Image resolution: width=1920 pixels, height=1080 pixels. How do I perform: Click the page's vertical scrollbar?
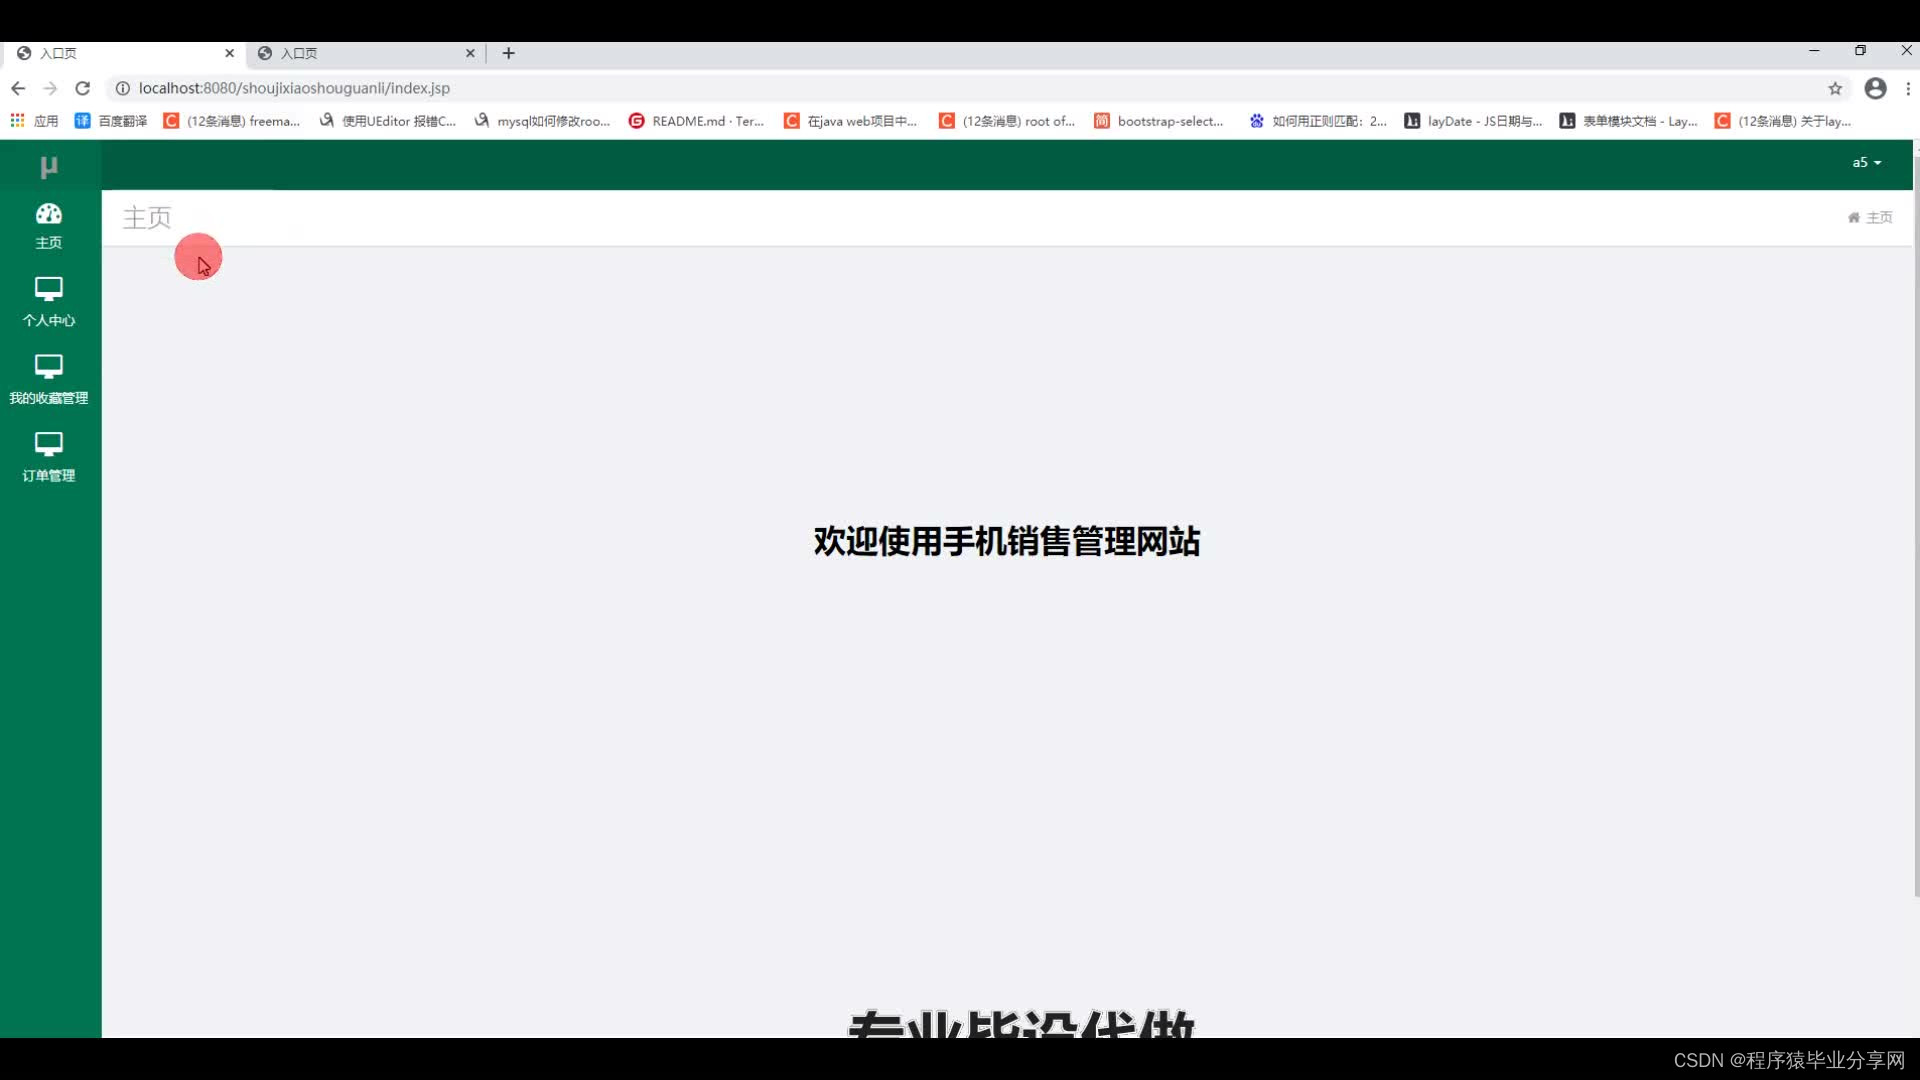[x=1915, y=520]
